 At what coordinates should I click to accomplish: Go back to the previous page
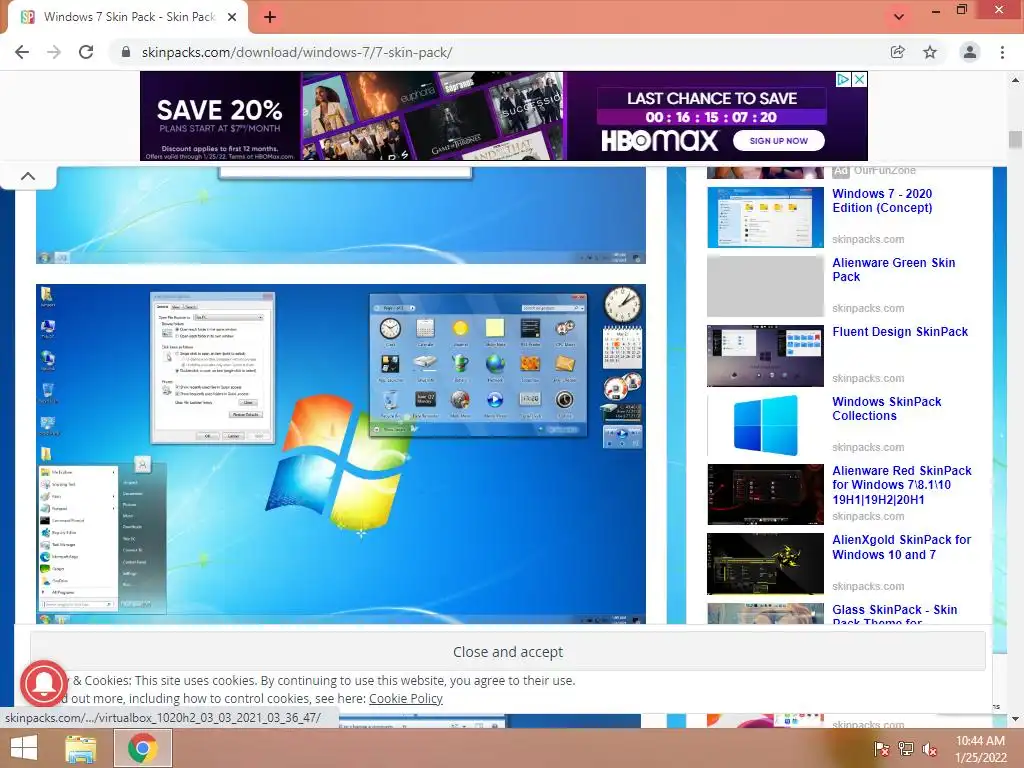coord(22,52)
